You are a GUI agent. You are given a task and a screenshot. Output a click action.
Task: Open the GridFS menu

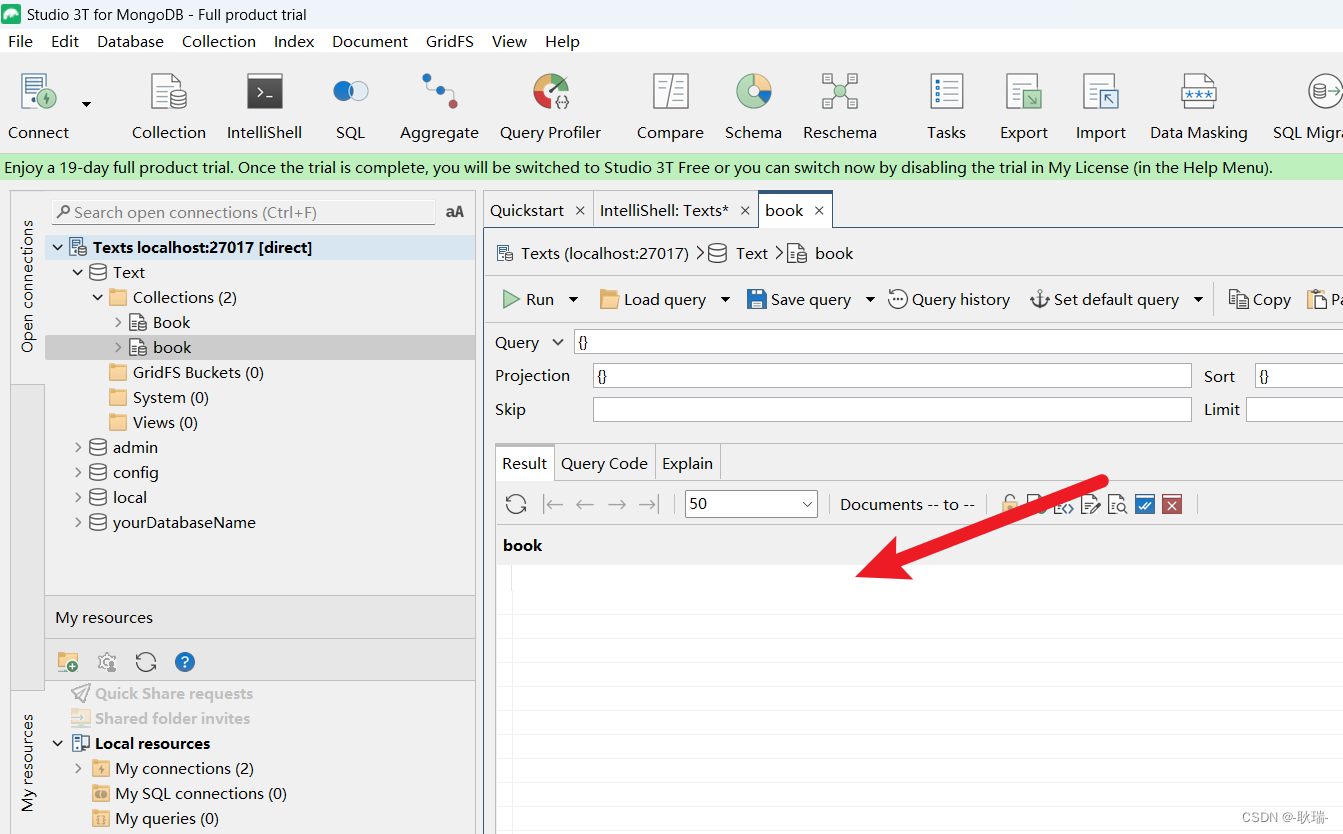point(450,41)
